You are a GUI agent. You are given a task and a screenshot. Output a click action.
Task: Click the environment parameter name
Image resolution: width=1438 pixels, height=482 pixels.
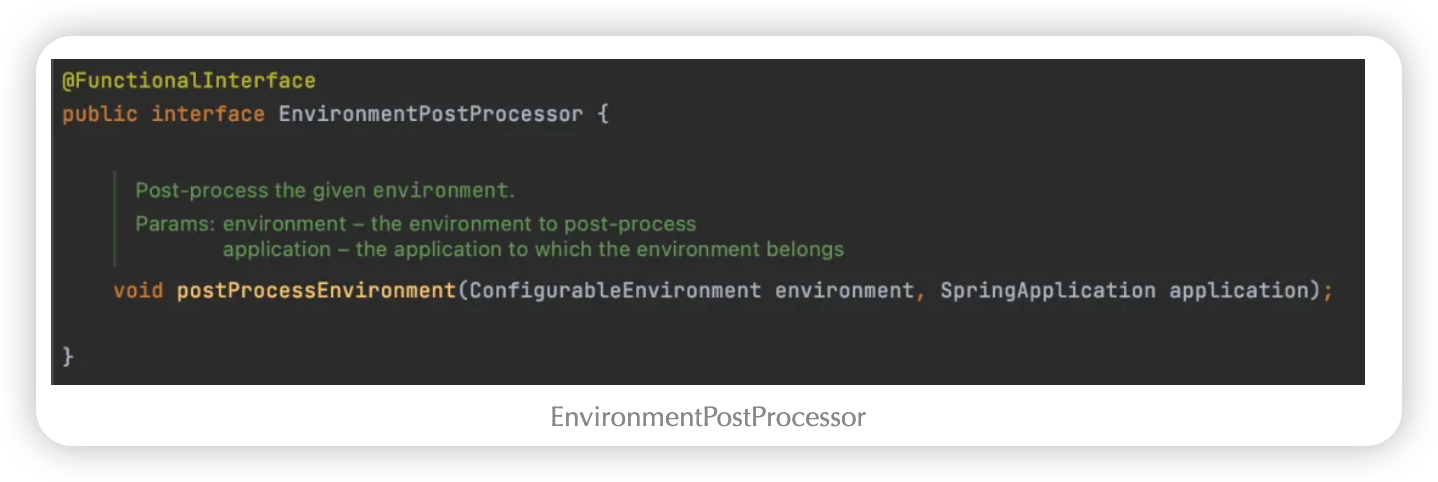[844, 291]
